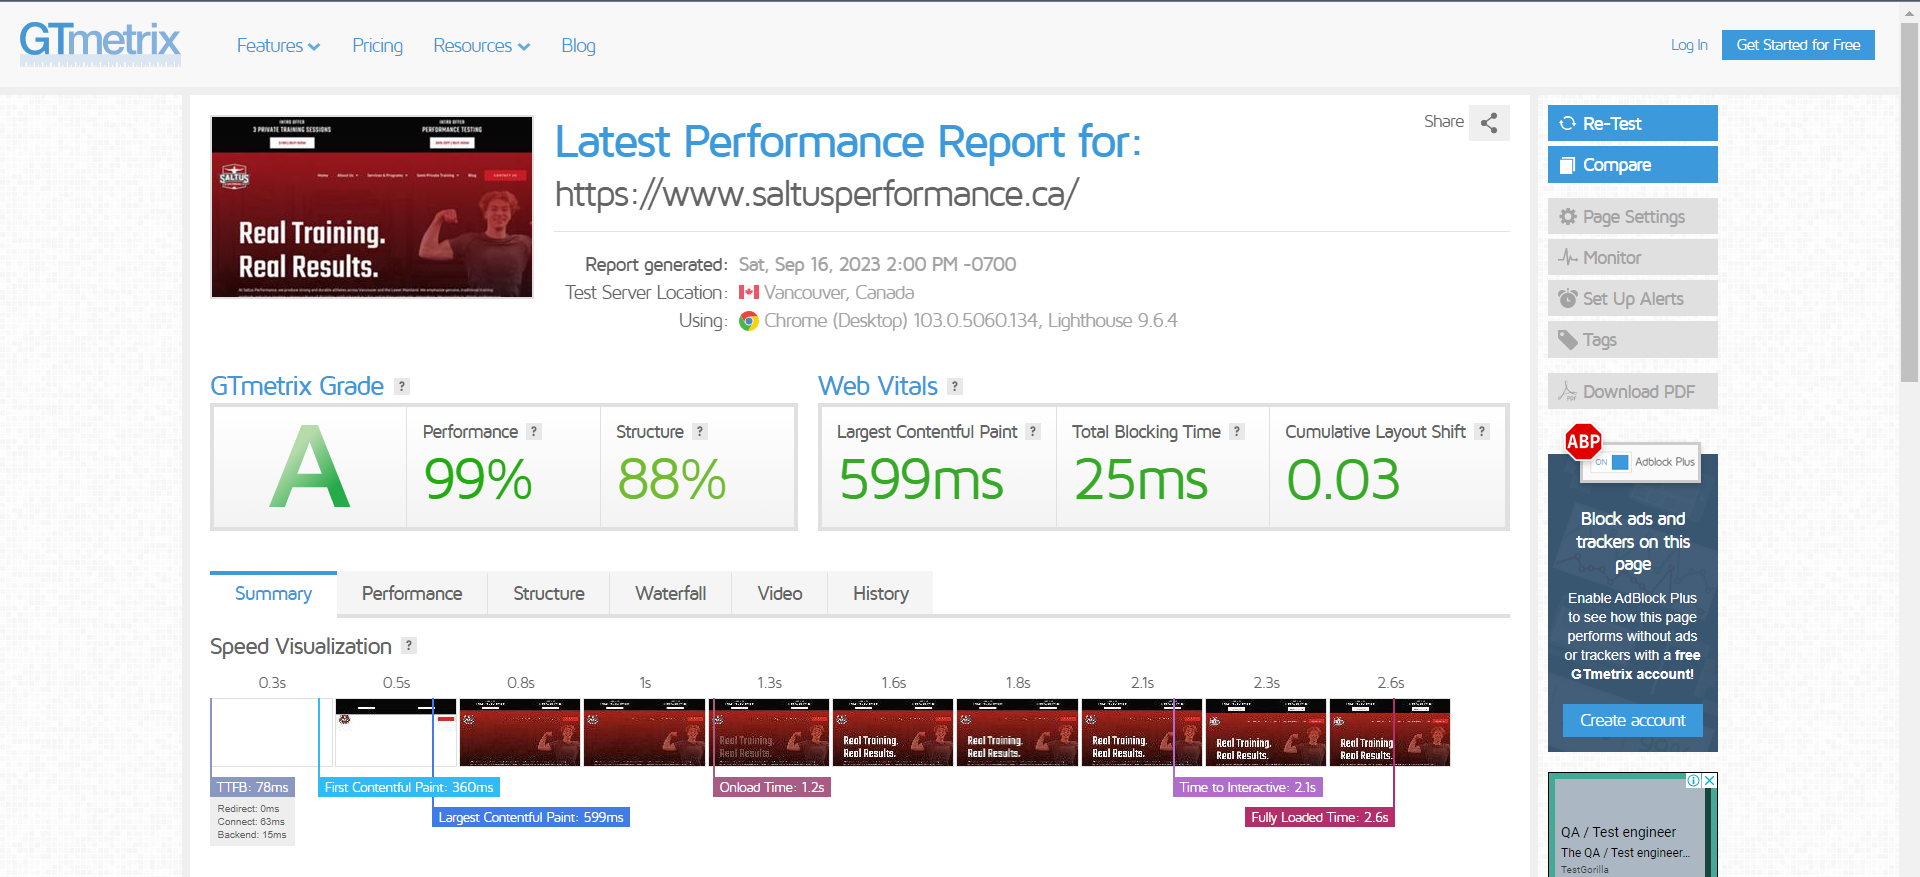
Task: Click the Vancouver, Canada location text
Action: point(839,293)
